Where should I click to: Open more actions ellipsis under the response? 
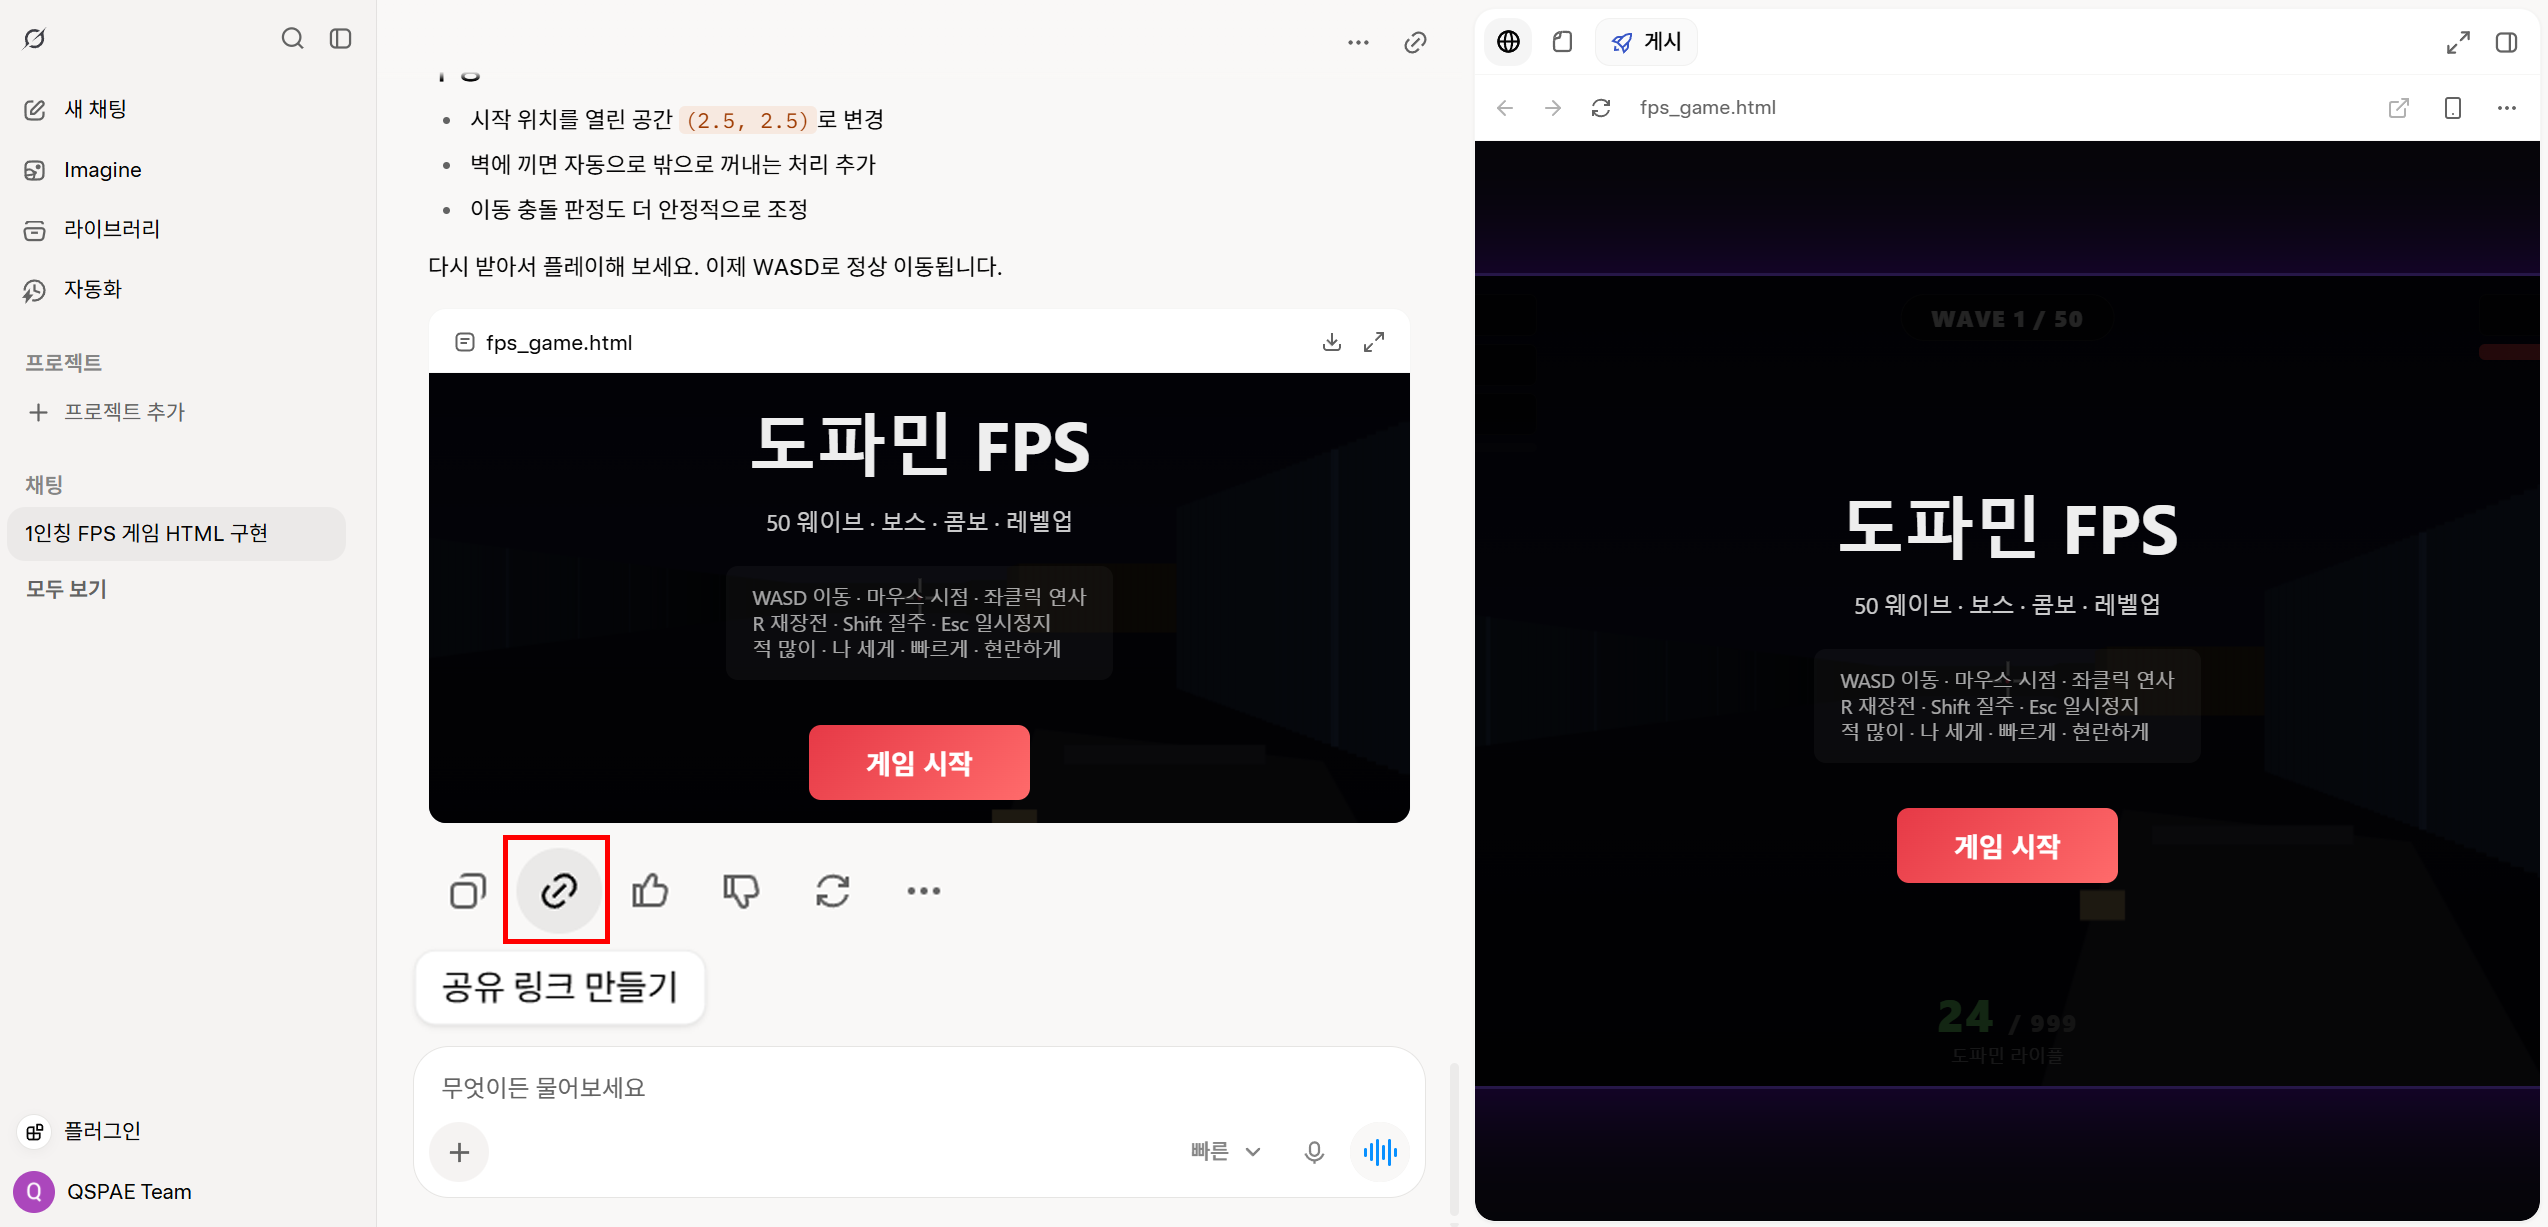(923, 890)
